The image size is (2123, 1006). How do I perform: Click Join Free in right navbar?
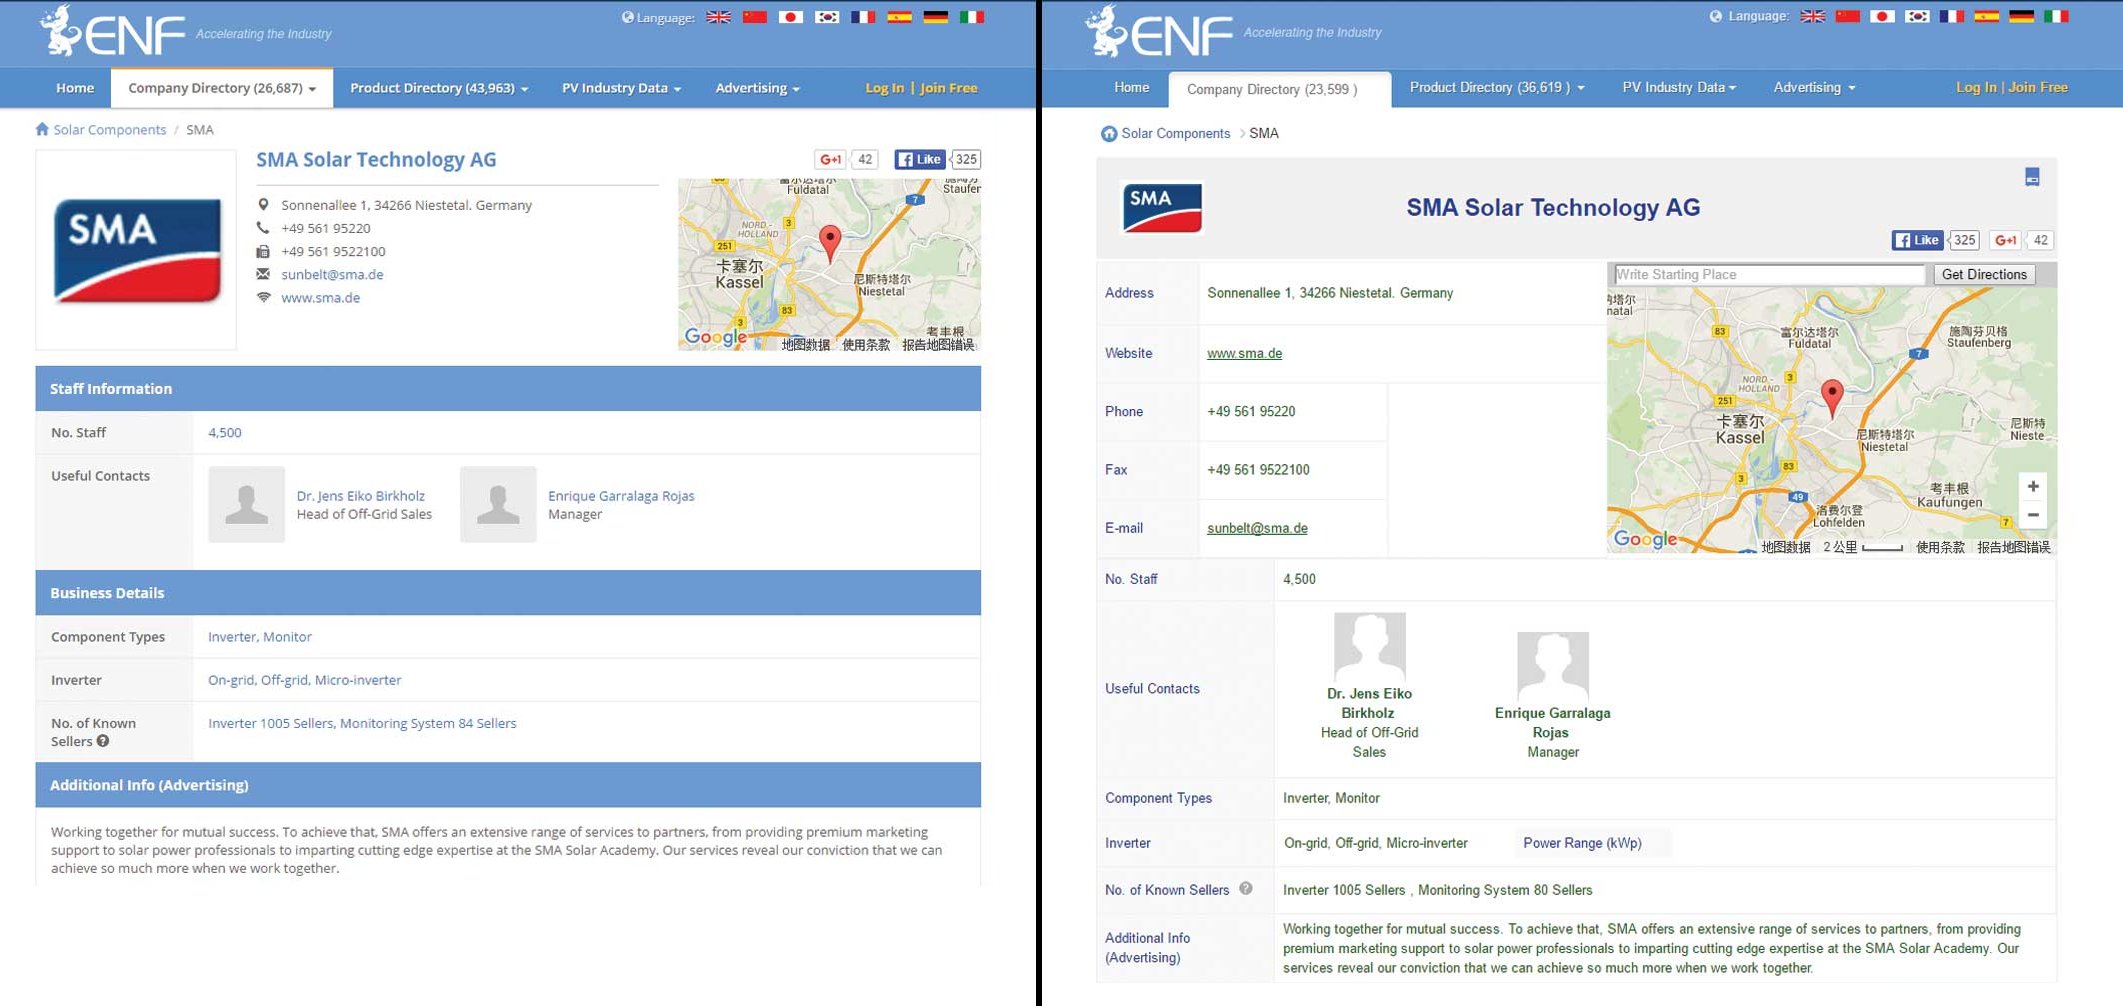pyautogui.click(x=2038, y=87)
